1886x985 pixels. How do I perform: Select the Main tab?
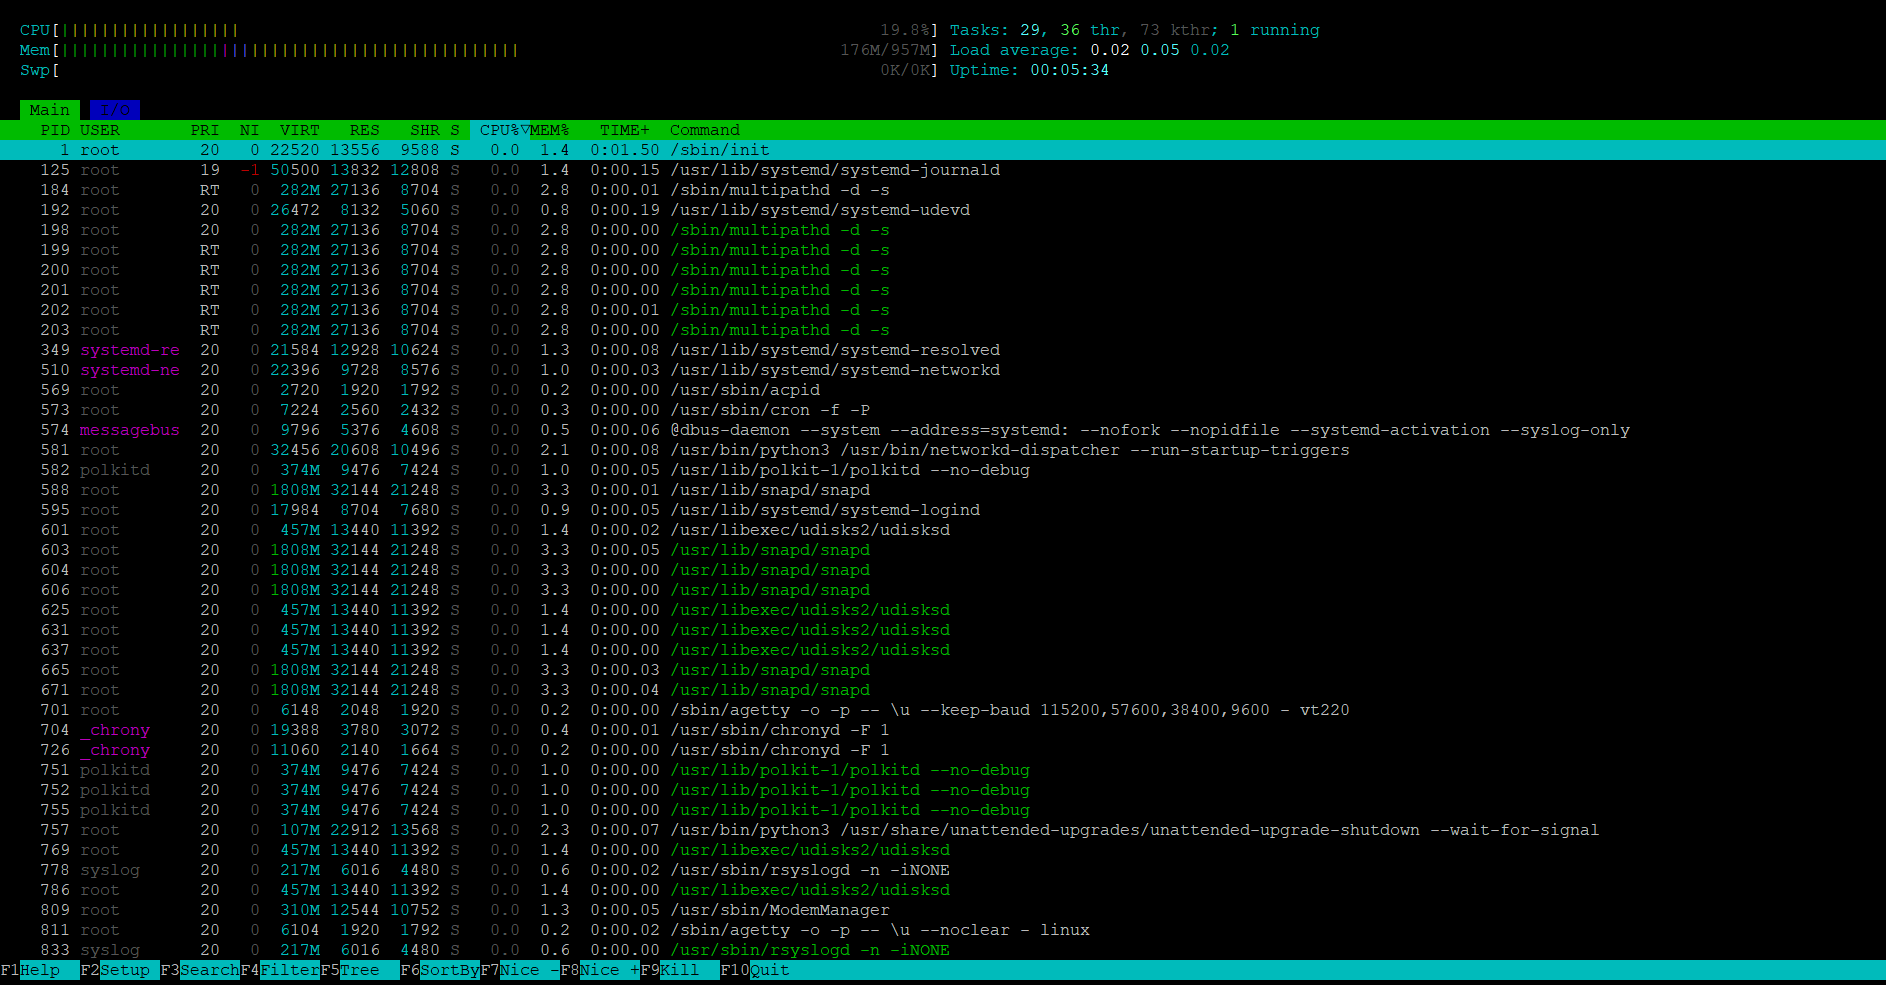coord(48,109)
